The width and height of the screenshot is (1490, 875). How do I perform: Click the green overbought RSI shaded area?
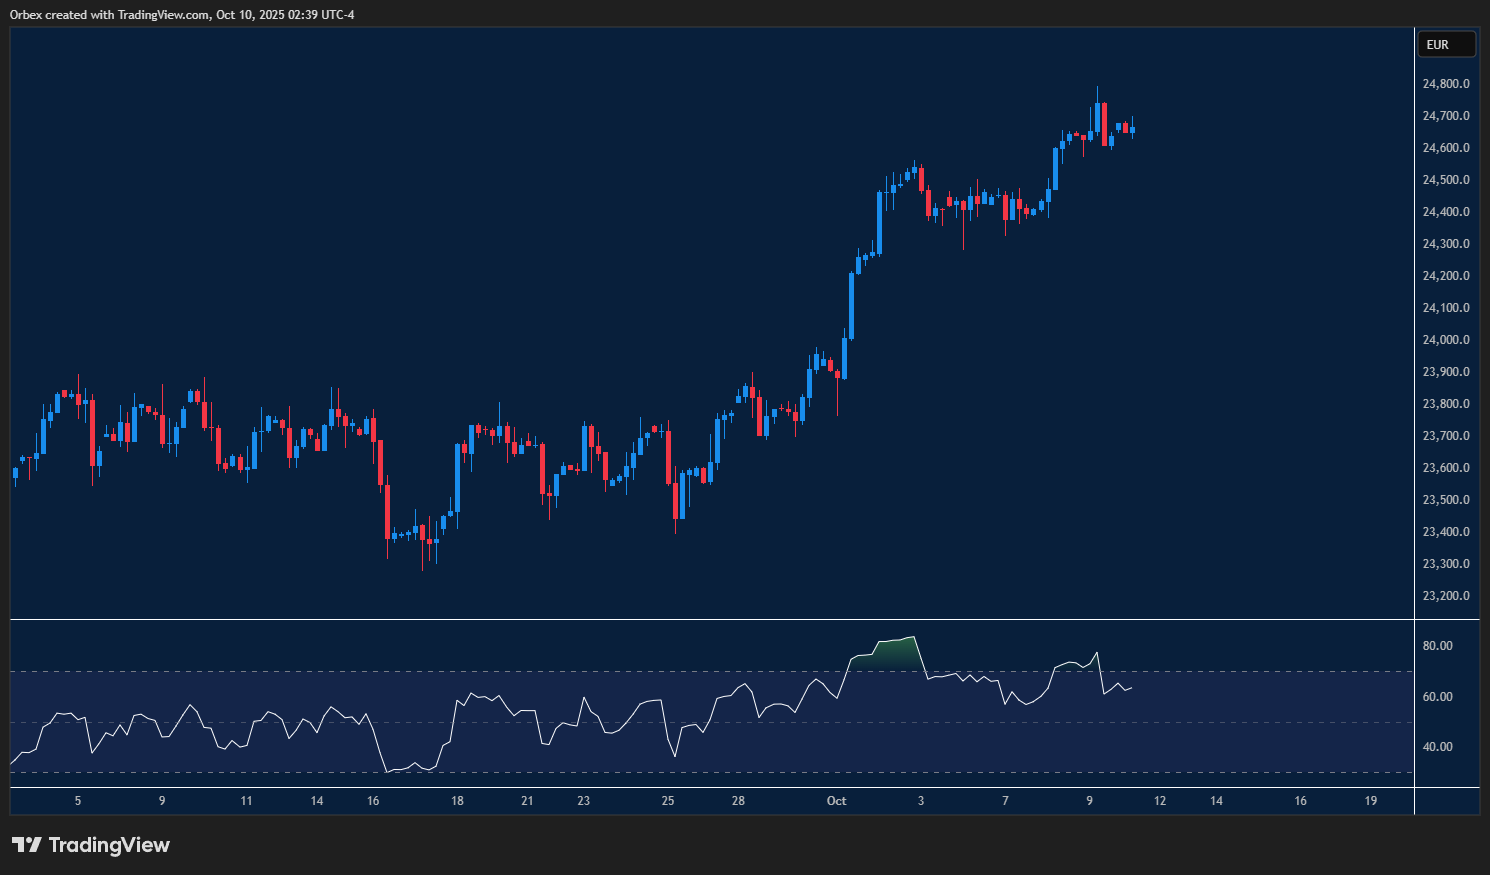coord(896,652)
